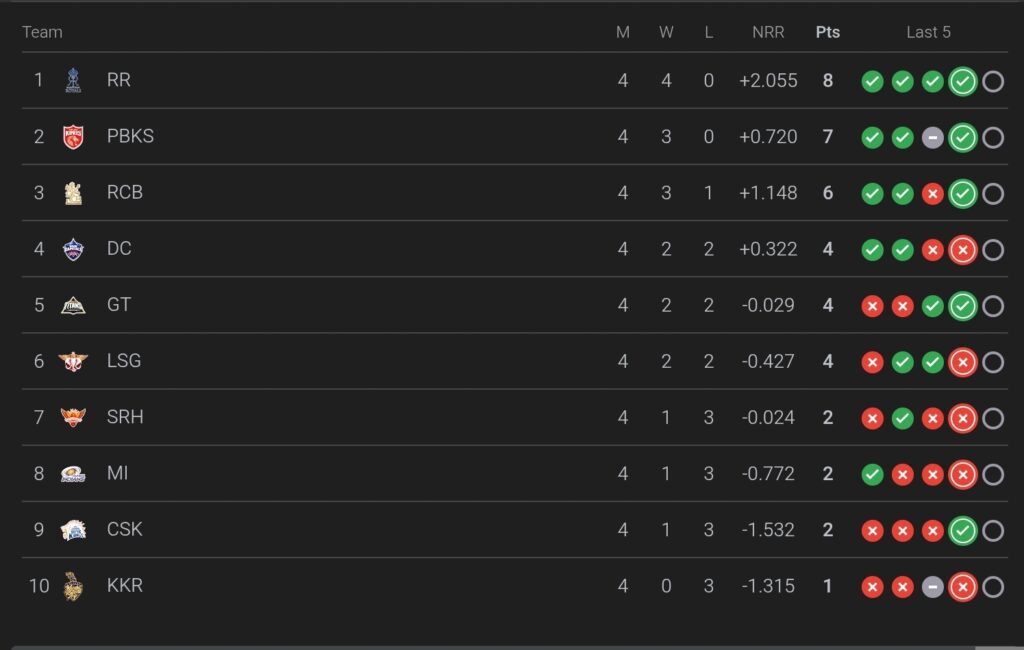
Task: Click the KKR team logo
Action: (x=72, y=586)
